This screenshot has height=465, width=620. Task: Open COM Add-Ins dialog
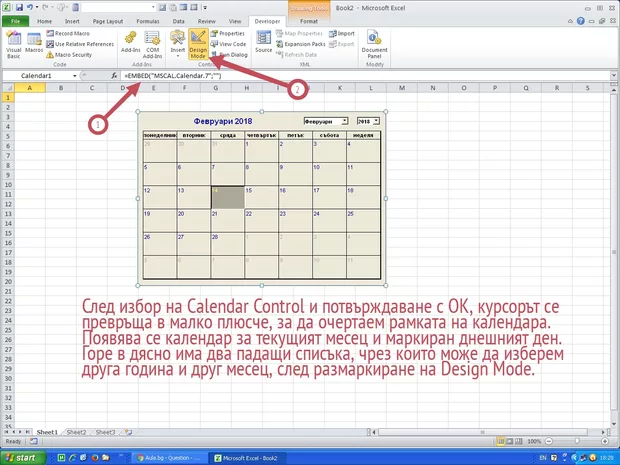click(153, 44)
